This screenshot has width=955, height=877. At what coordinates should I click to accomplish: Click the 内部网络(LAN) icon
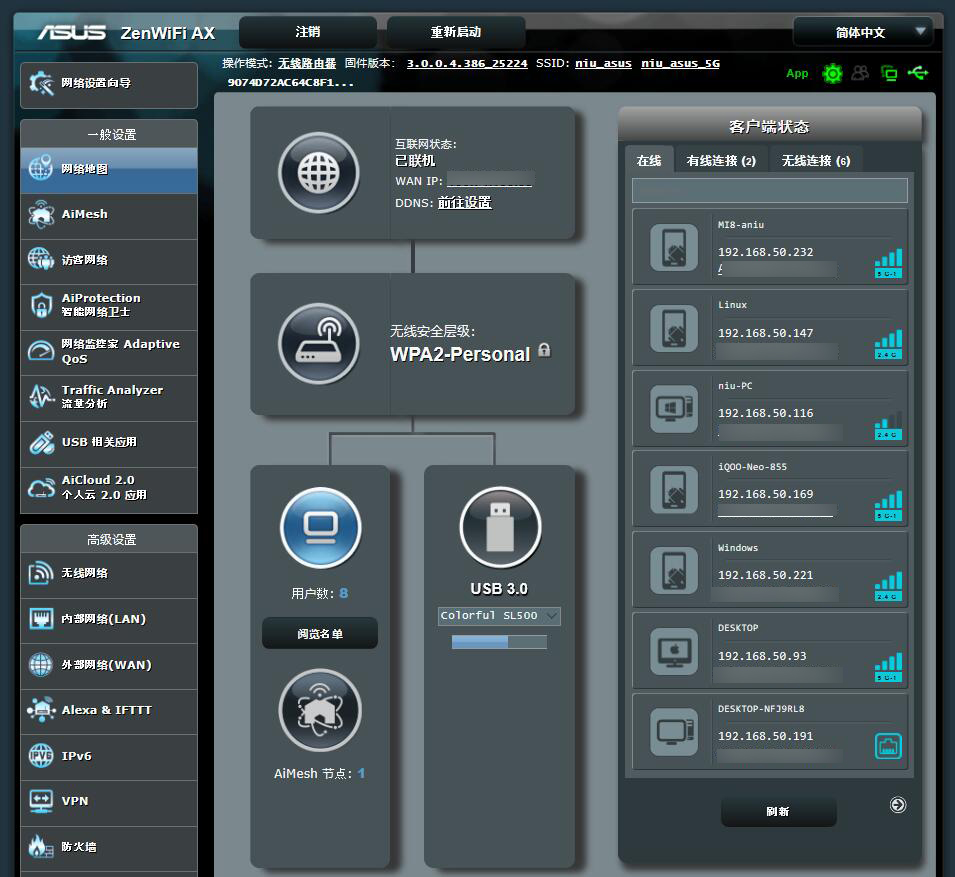(41, 619)
